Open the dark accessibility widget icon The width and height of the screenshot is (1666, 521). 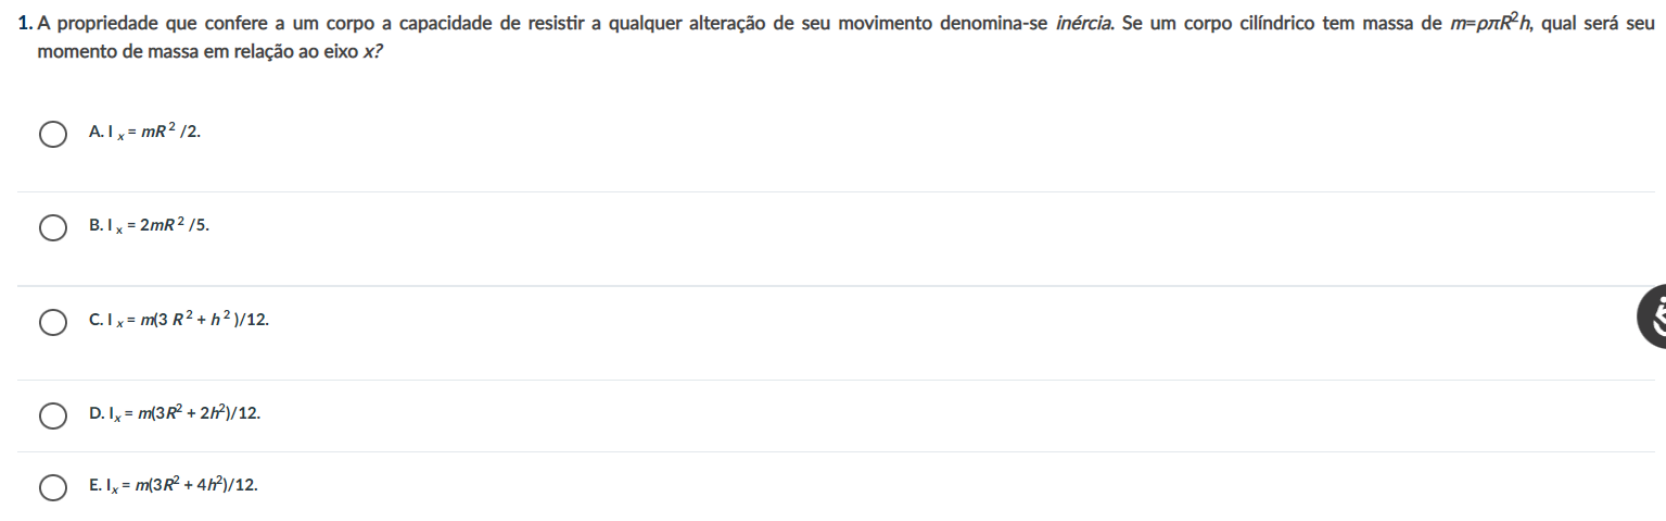click(1652, 319)
